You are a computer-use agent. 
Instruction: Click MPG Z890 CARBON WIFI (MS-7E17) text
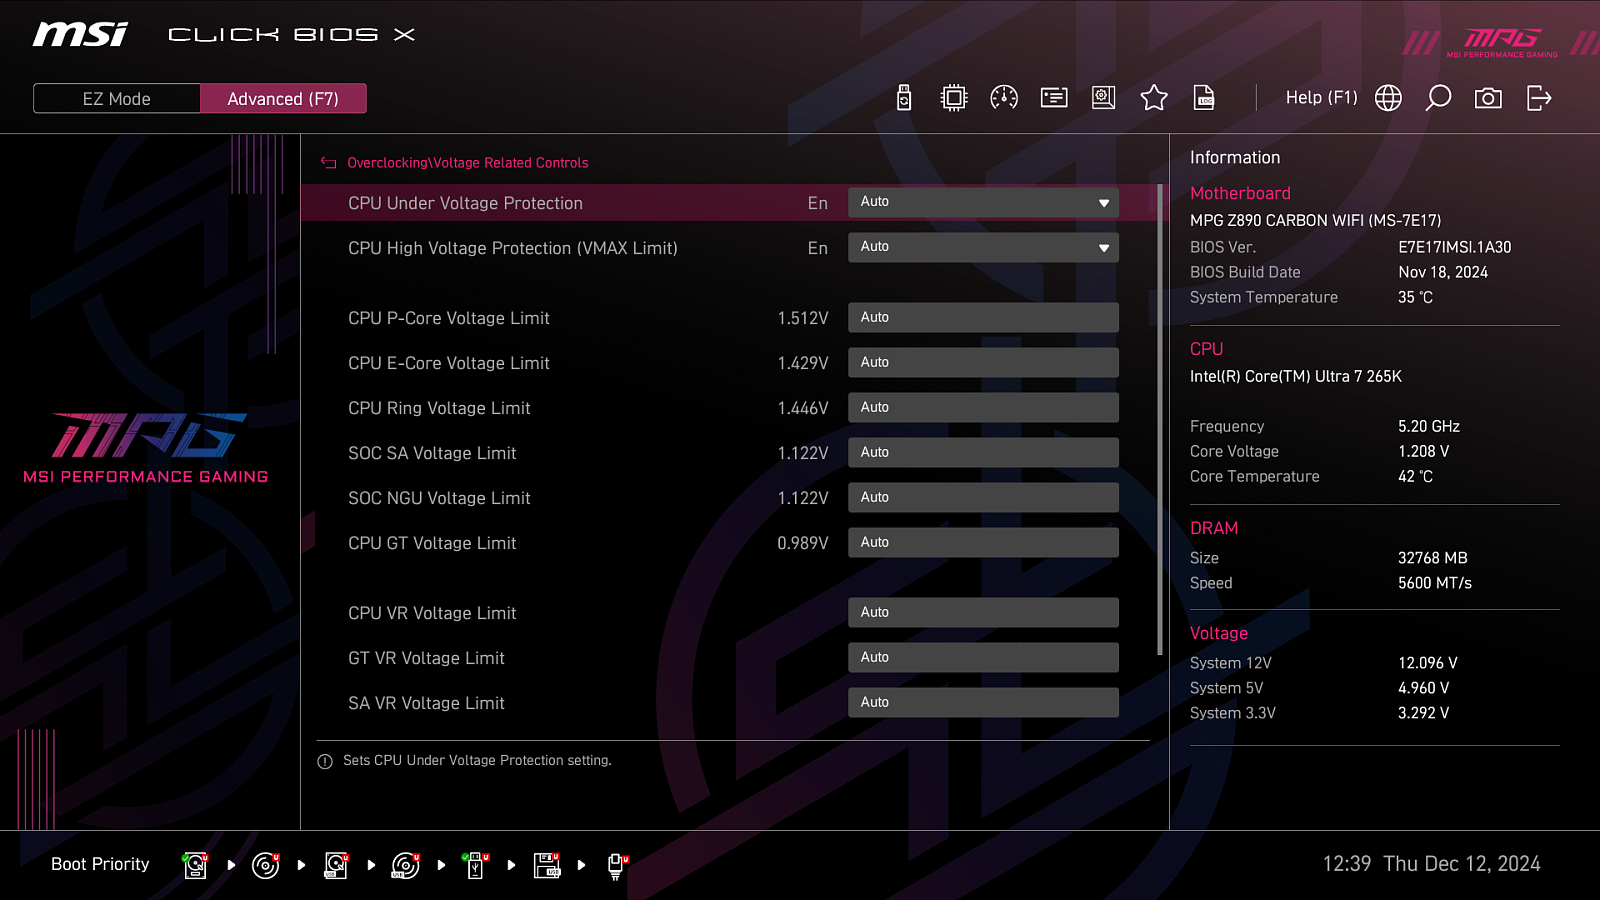pyautogui.click(x=1316, y=220)
